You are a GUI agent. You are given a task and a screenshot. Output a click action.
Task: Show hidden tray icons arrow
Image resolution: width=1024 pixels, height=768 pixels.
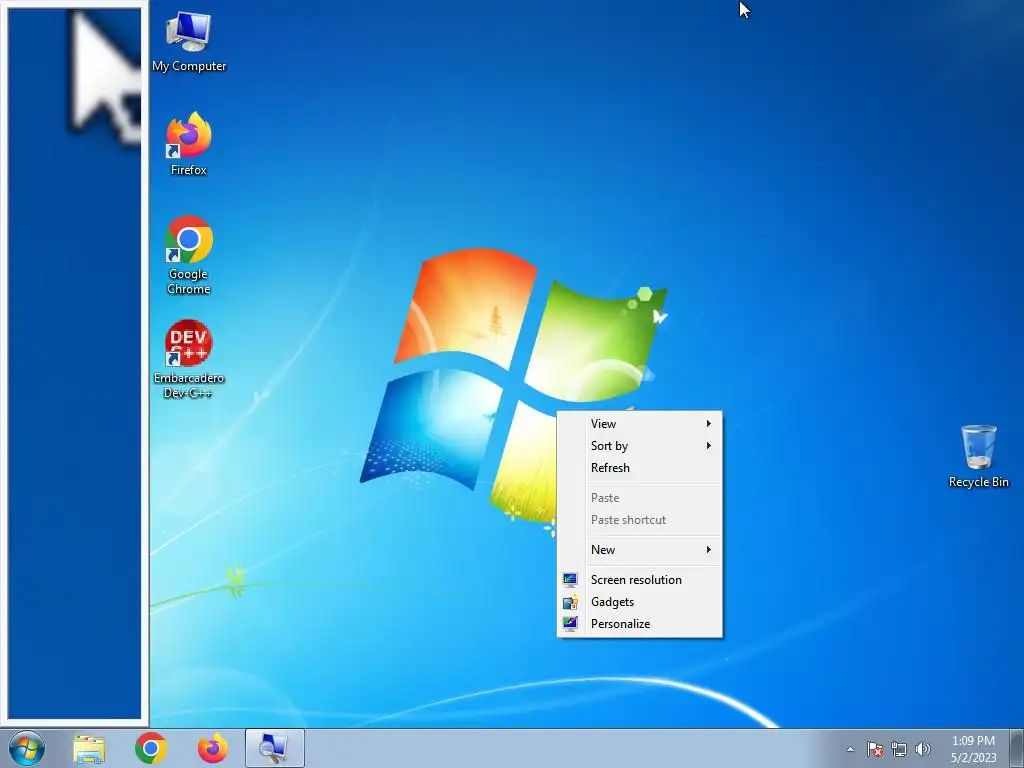click(850, 749)
